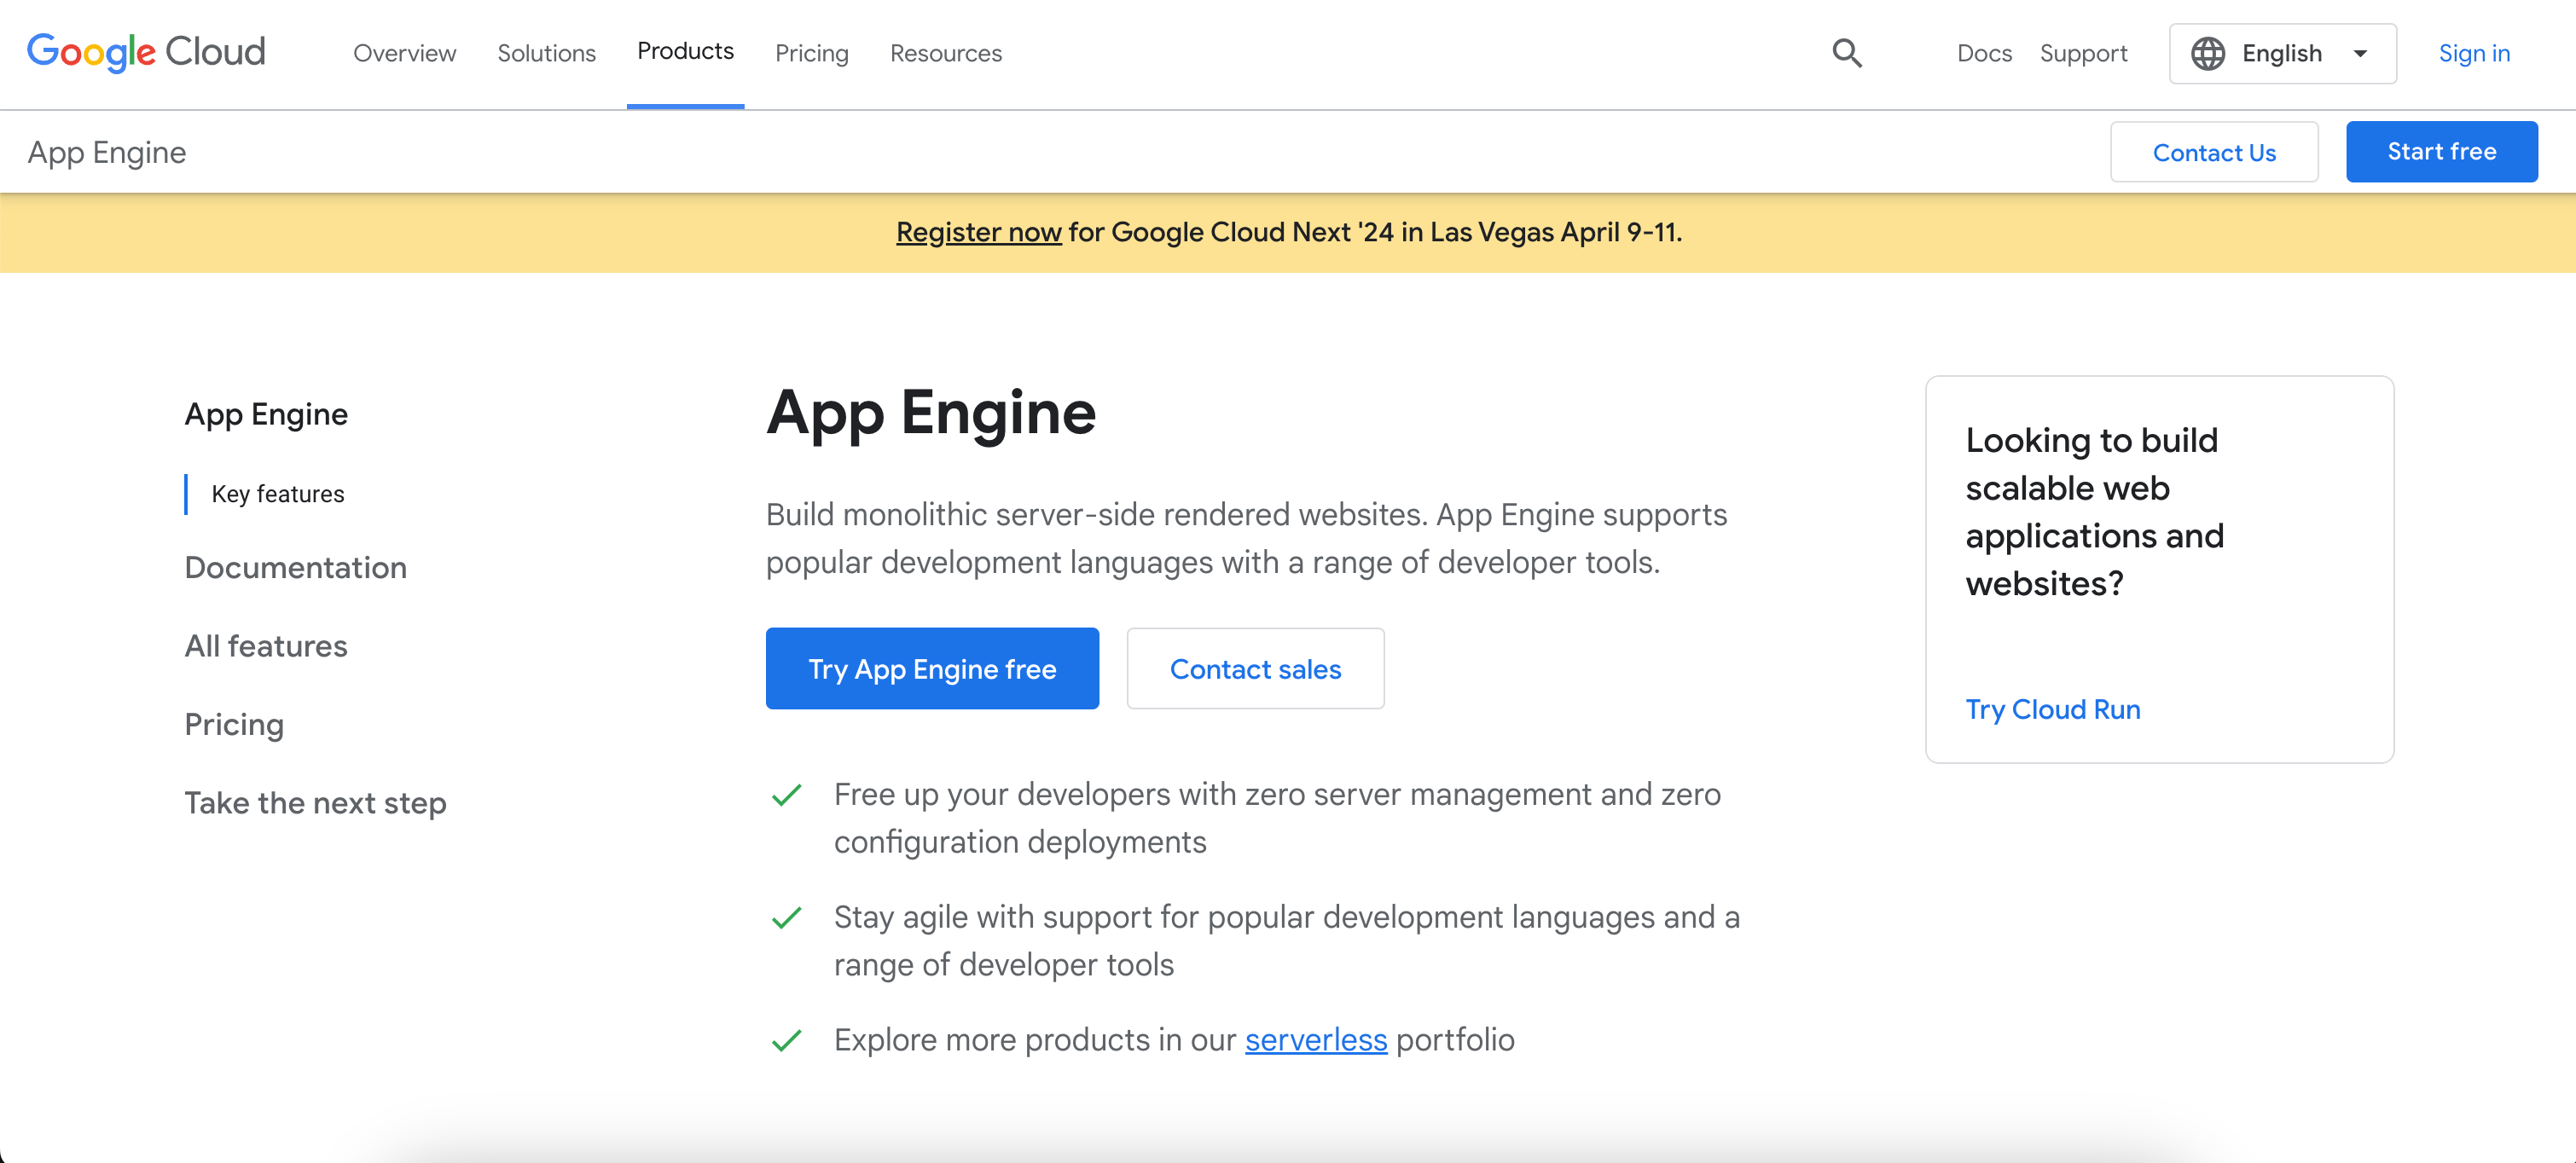Click the Contact Us button
Image resolution: width=2576 pixels, height=1163 pixels.
2213,152
